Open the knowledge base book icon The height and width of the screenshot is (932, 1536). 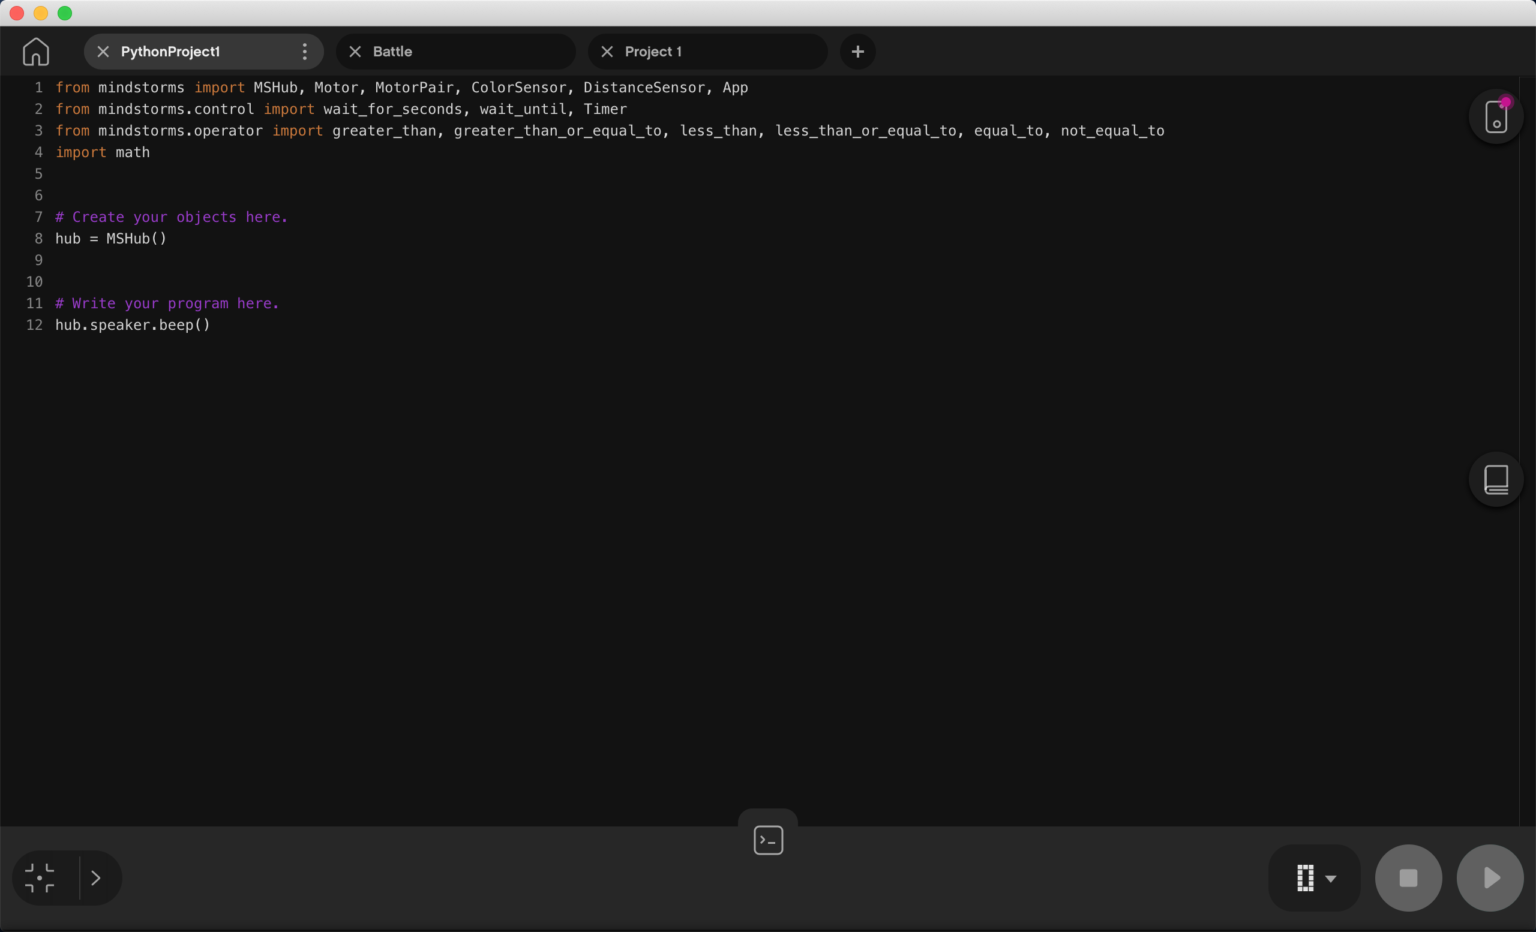click(1496, 480)
